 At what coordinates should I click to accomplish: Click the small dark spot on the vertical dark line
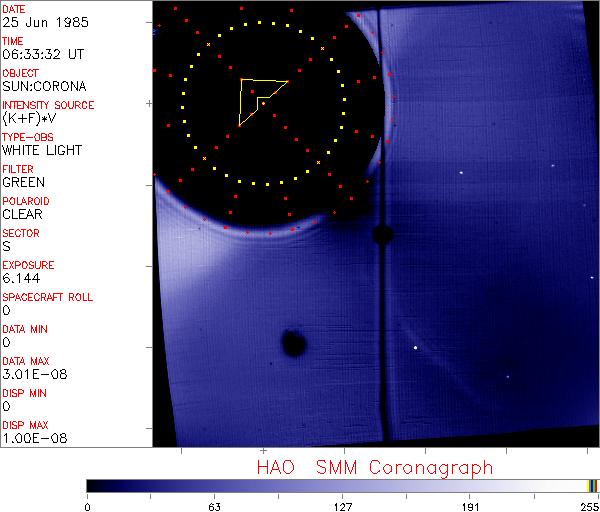381,235
